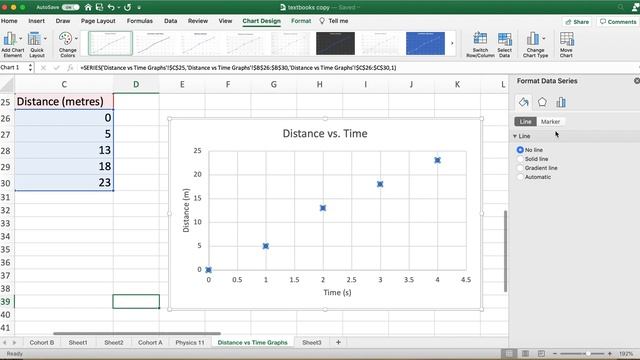
Task: Collapse the Line section triangle
Action: [x=515, y=136]
